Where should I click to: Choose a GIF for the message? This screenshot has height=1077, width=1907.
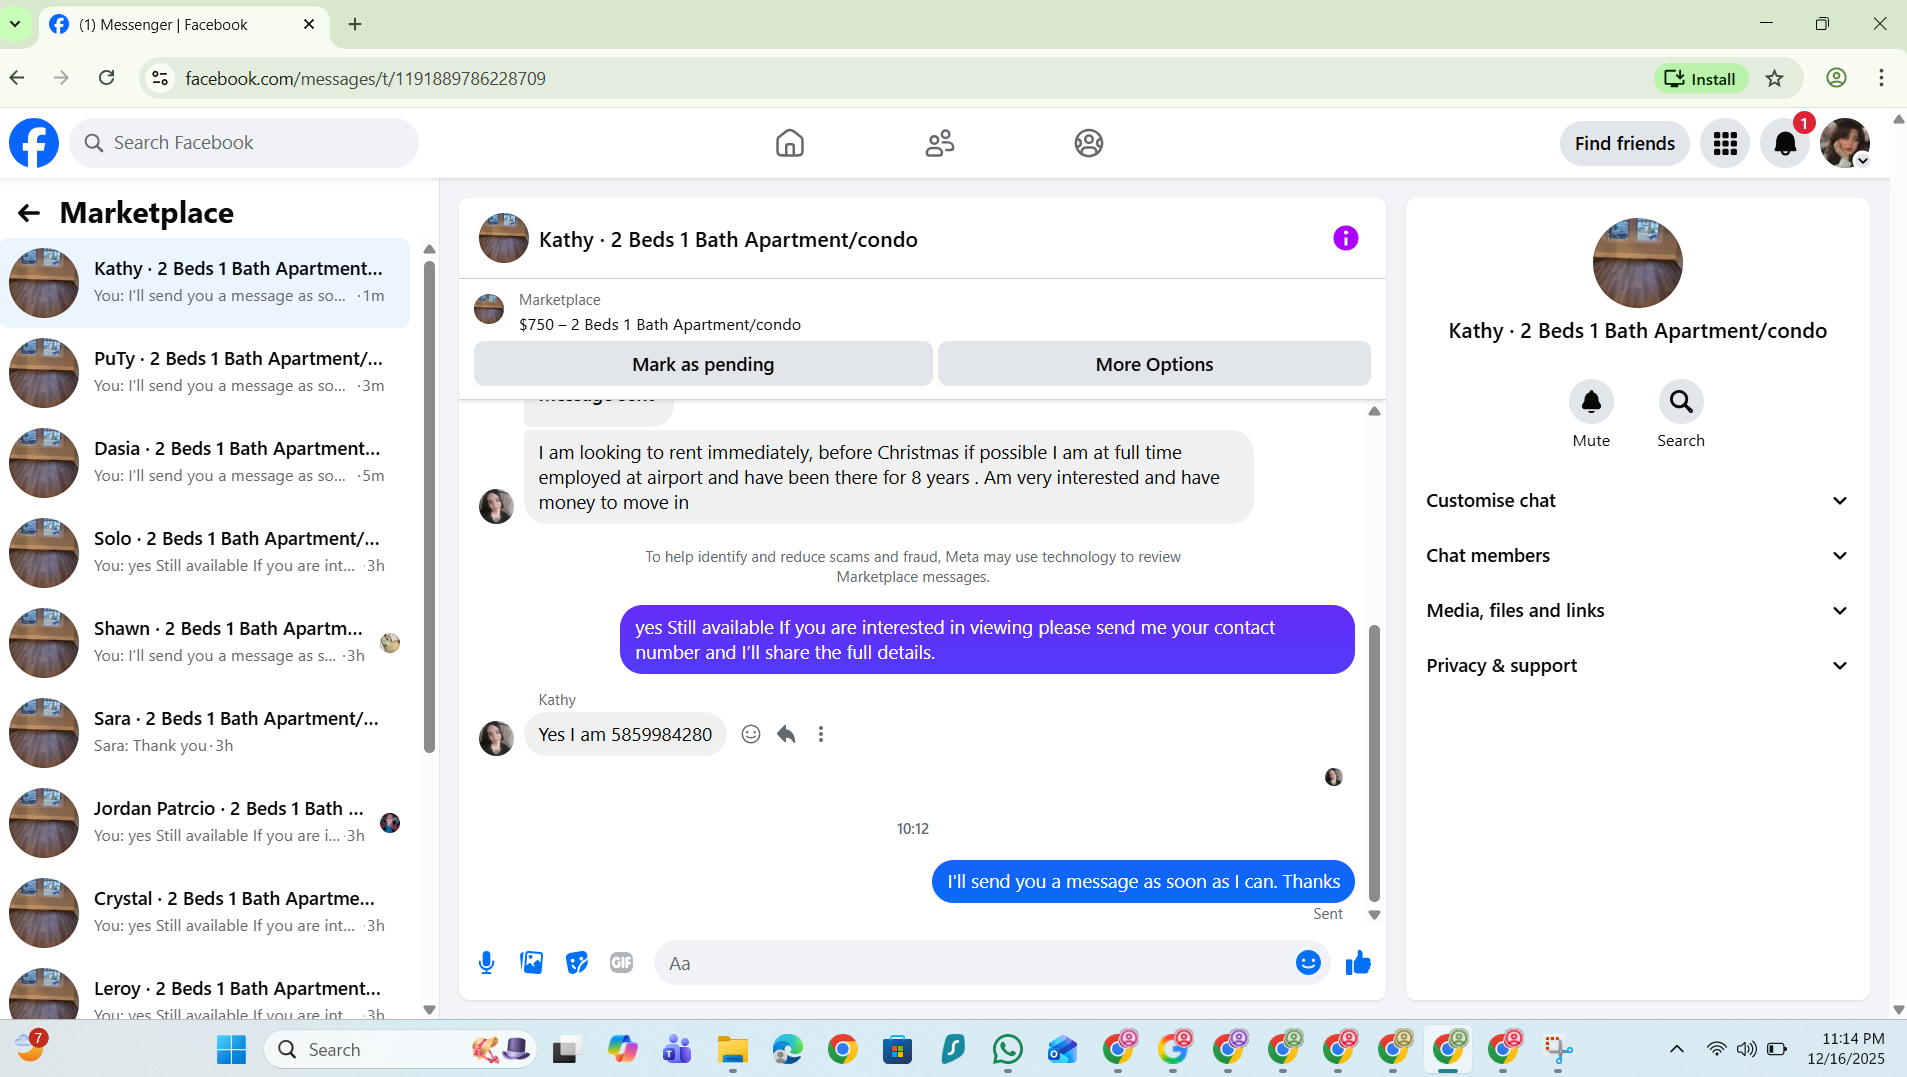click(x=622, y=963)
